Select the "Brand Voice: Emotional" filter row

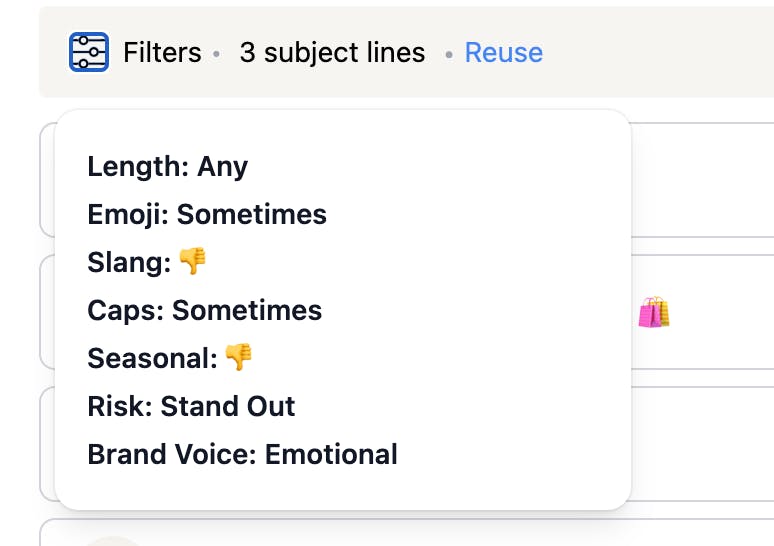[x=242, y=454]
